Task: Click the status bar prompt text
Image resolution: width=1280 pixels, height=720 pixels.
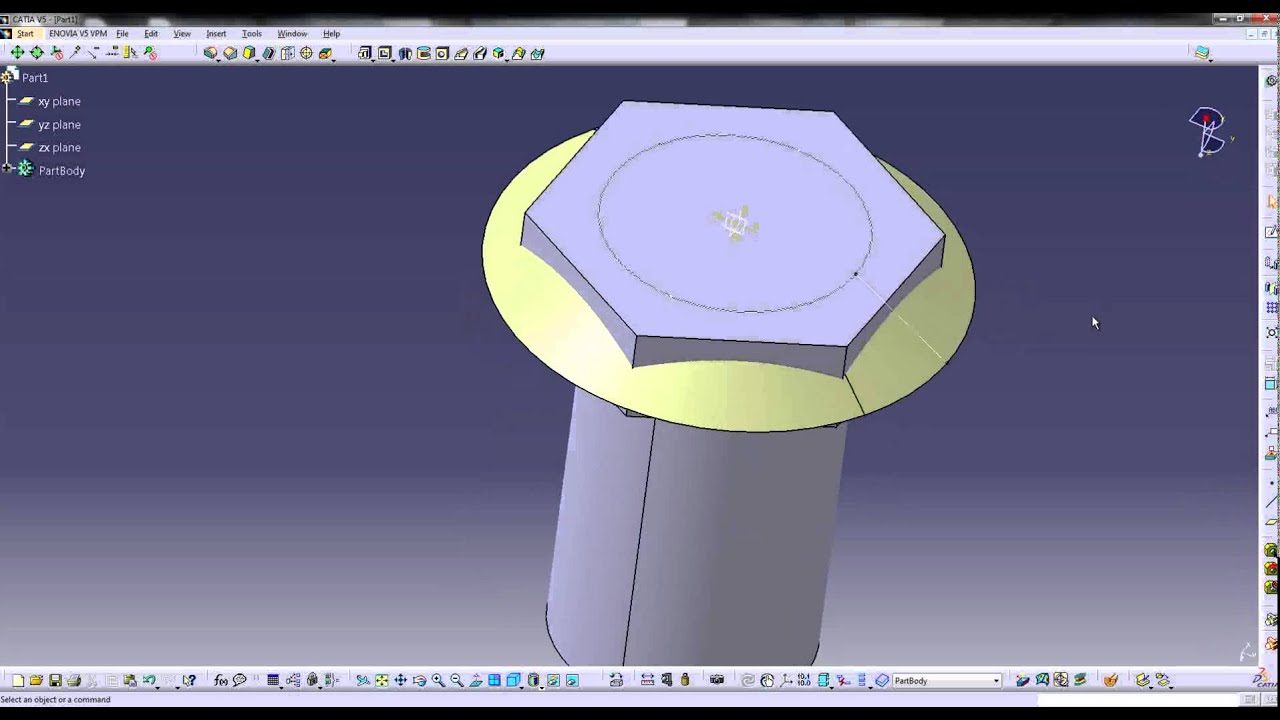Action: pos(55,700)
